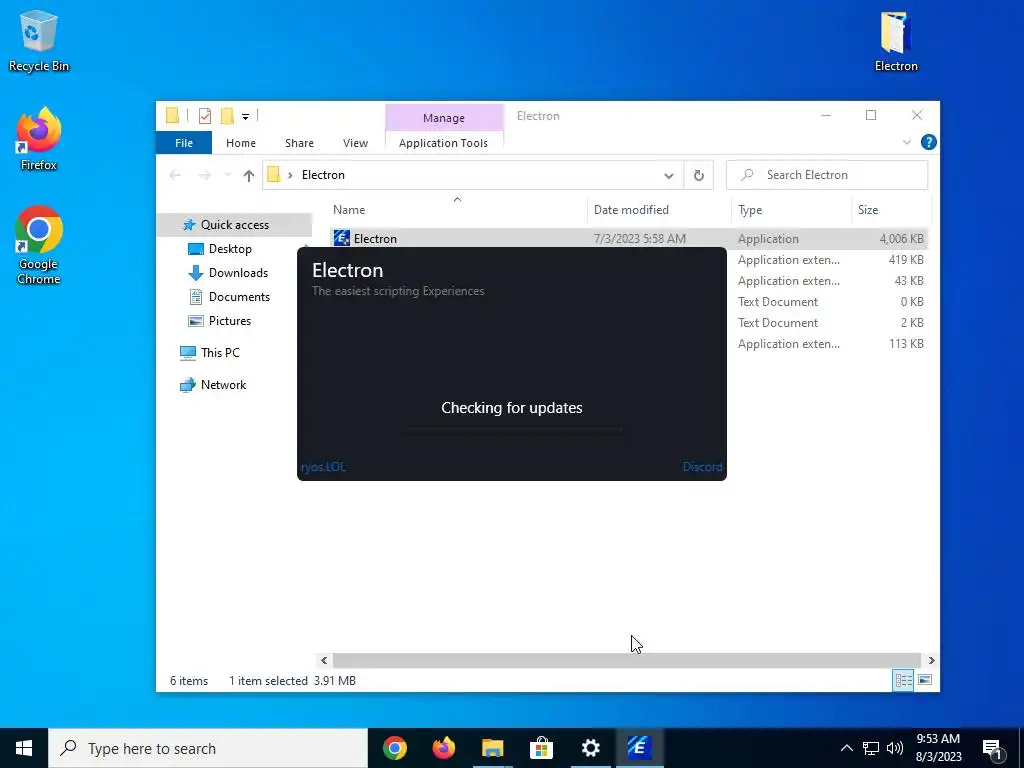Switch to Electron app in taskbar
This screenshot has height=768, width=1024.
click(639, 748)
